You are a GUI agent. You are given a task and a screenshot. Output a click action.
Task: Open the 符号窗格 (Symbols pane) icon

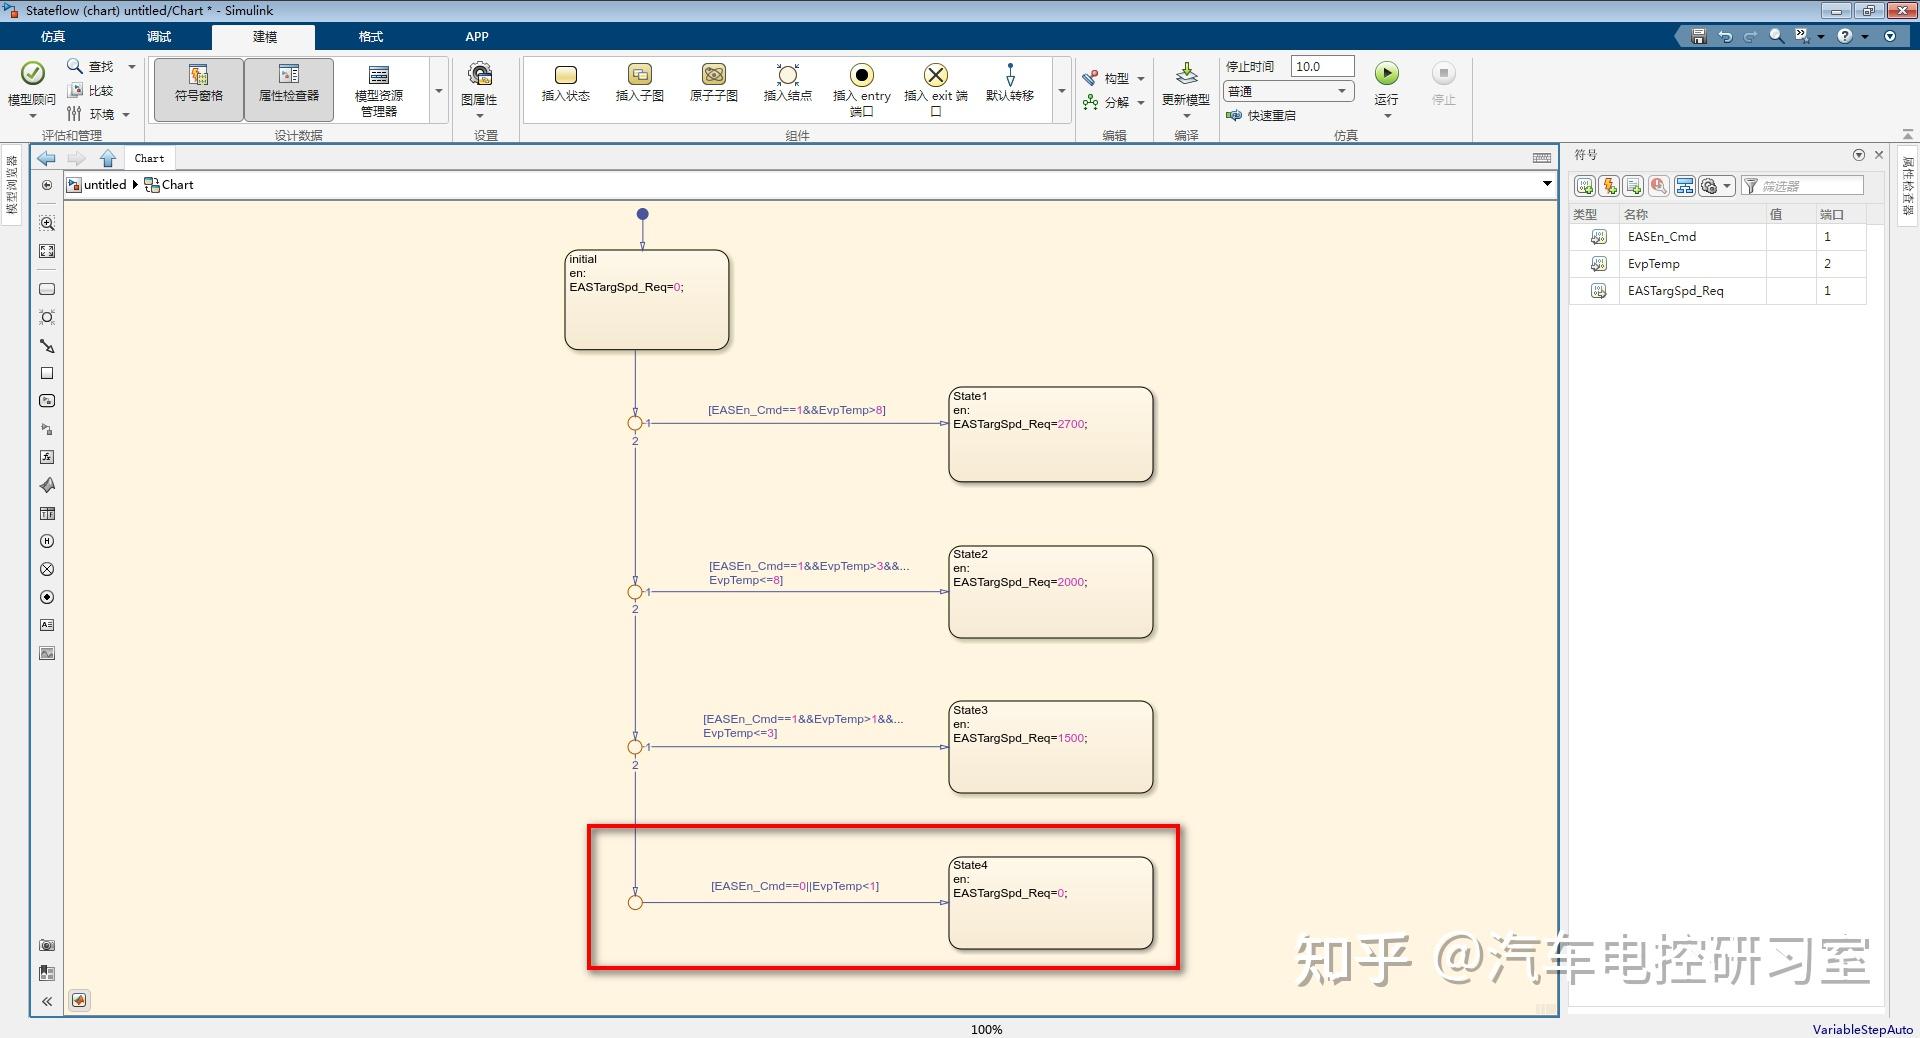[x=197, y=88]
